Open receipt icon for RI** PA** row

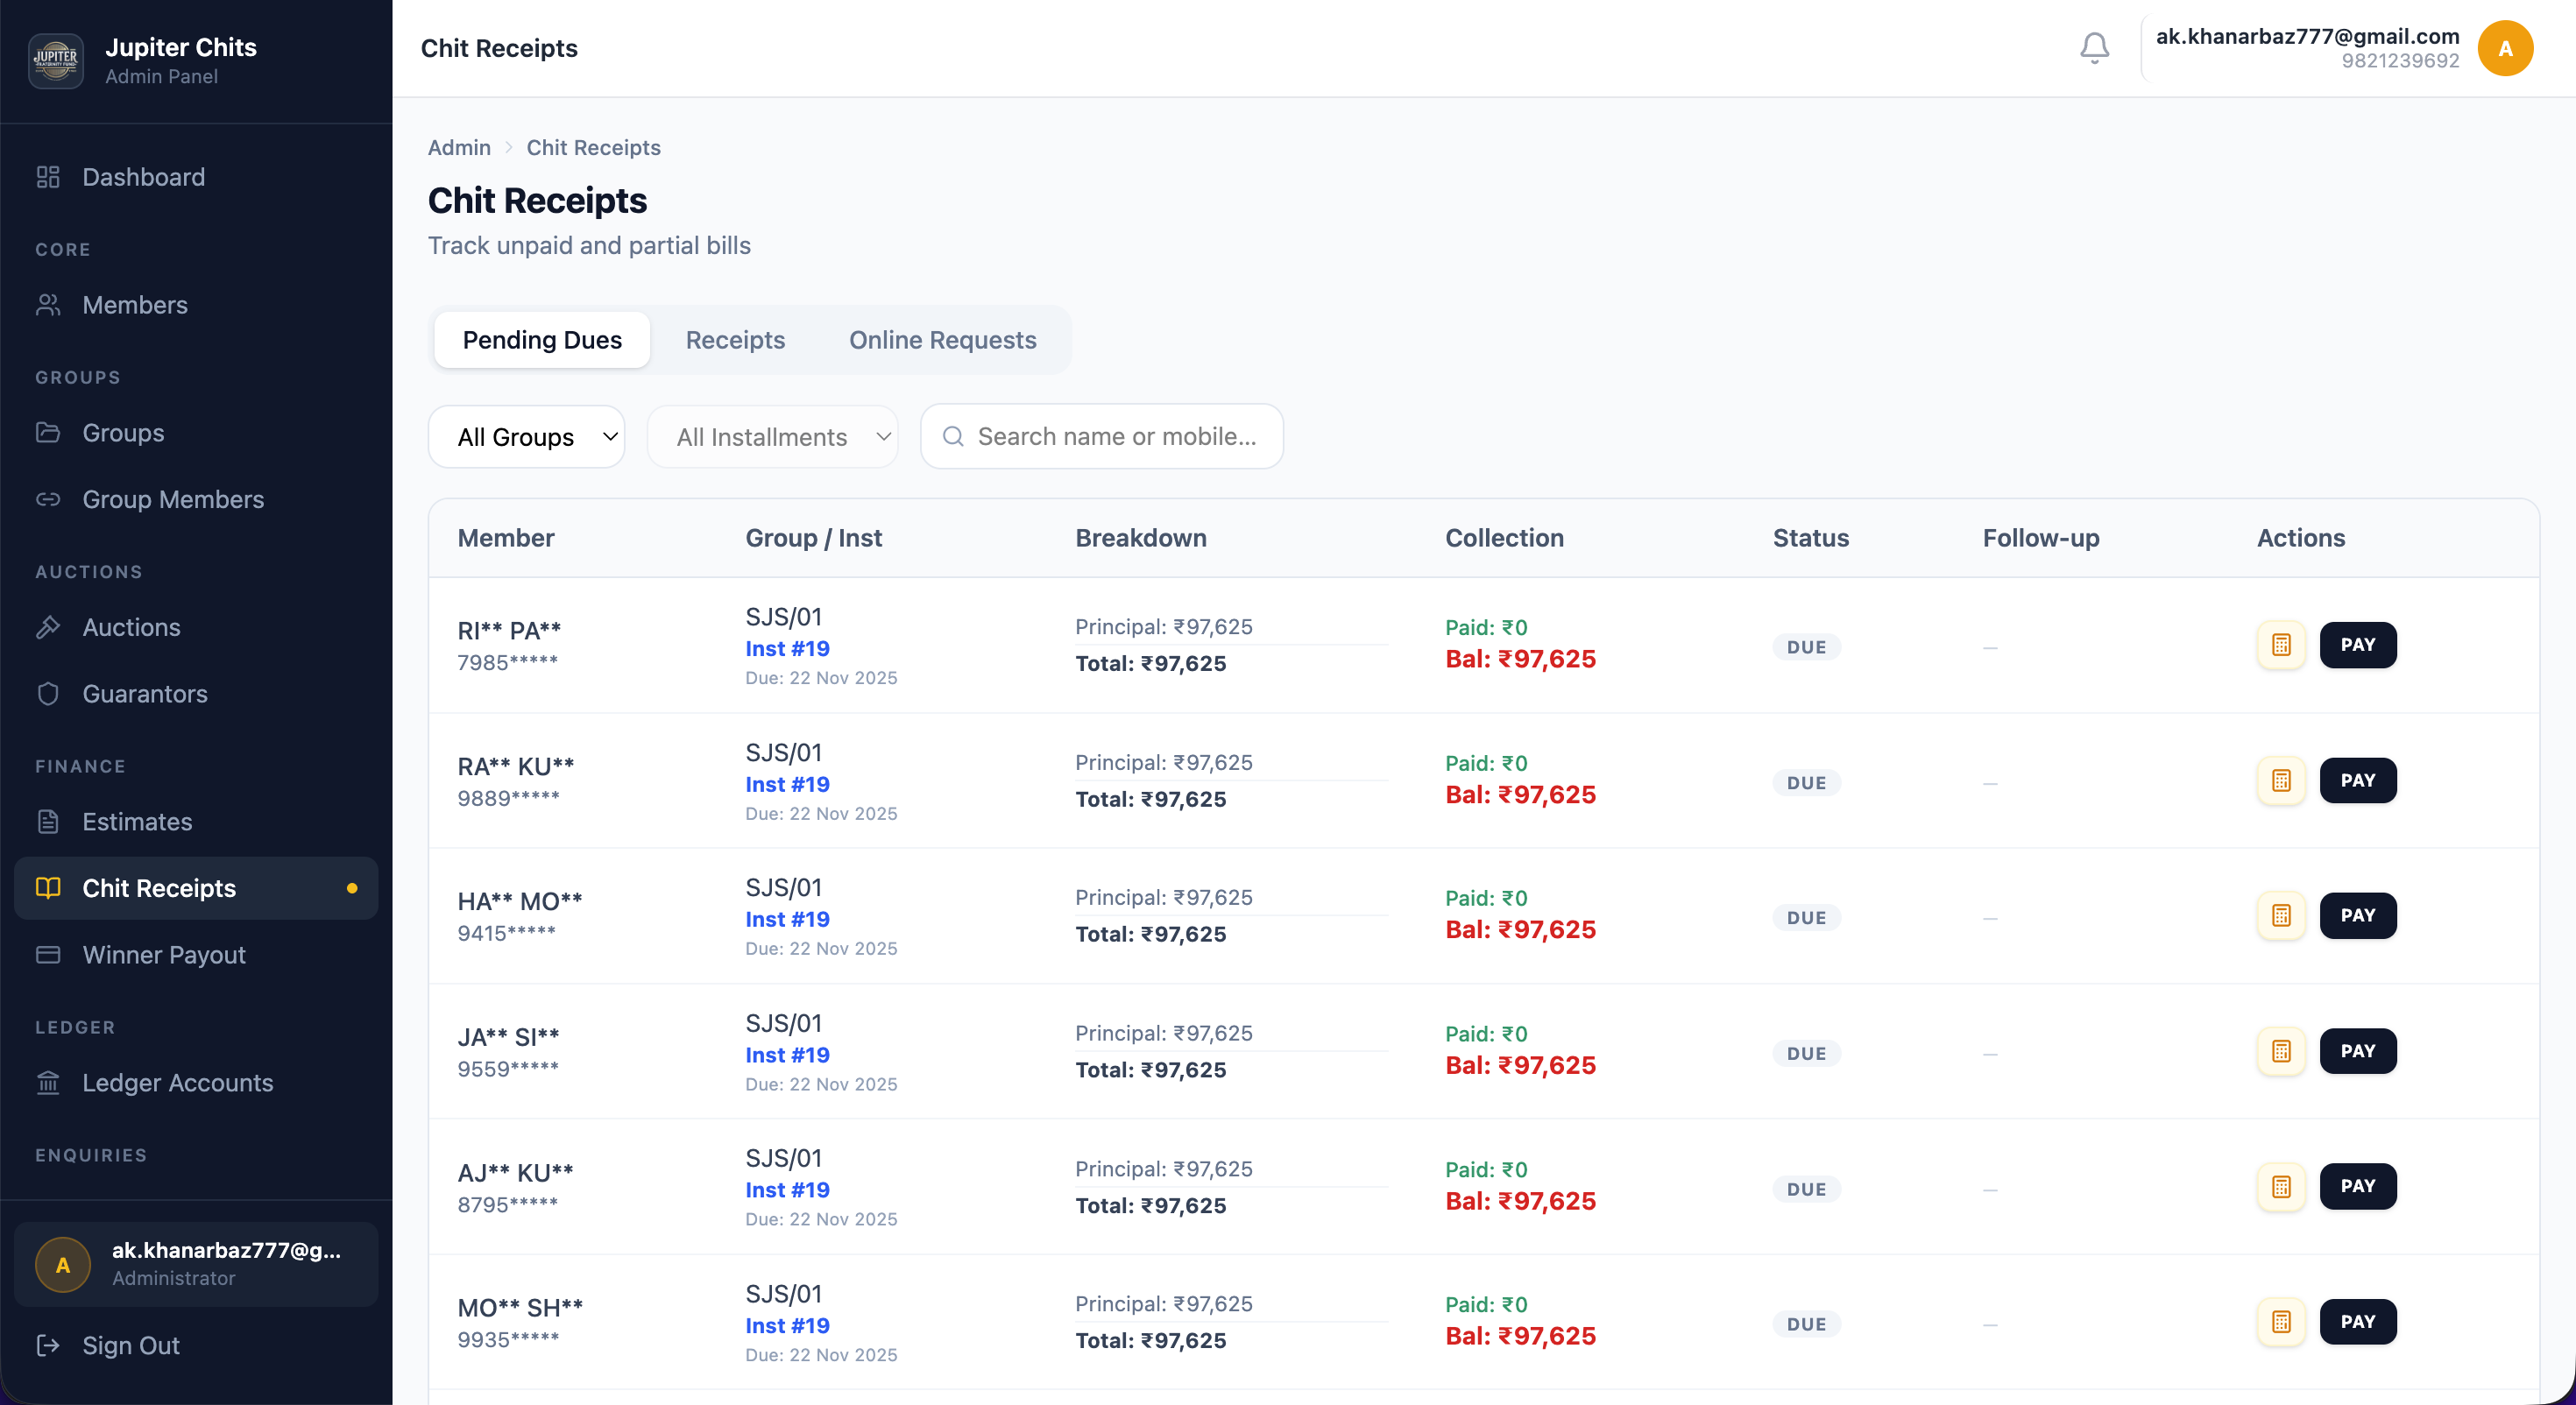[x=2281, y=645]
